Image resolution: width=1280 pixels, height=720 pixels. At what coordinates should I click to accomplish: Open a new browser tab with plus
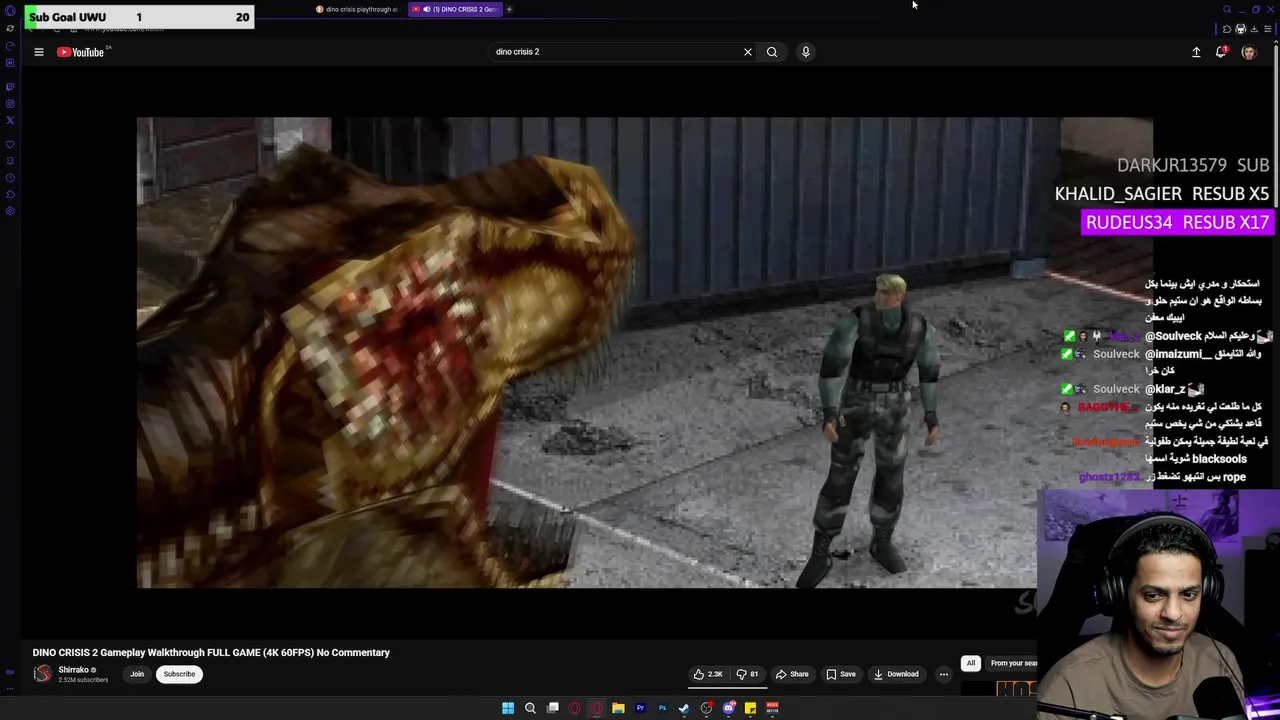pyautogui.click(x=509, y=9)
